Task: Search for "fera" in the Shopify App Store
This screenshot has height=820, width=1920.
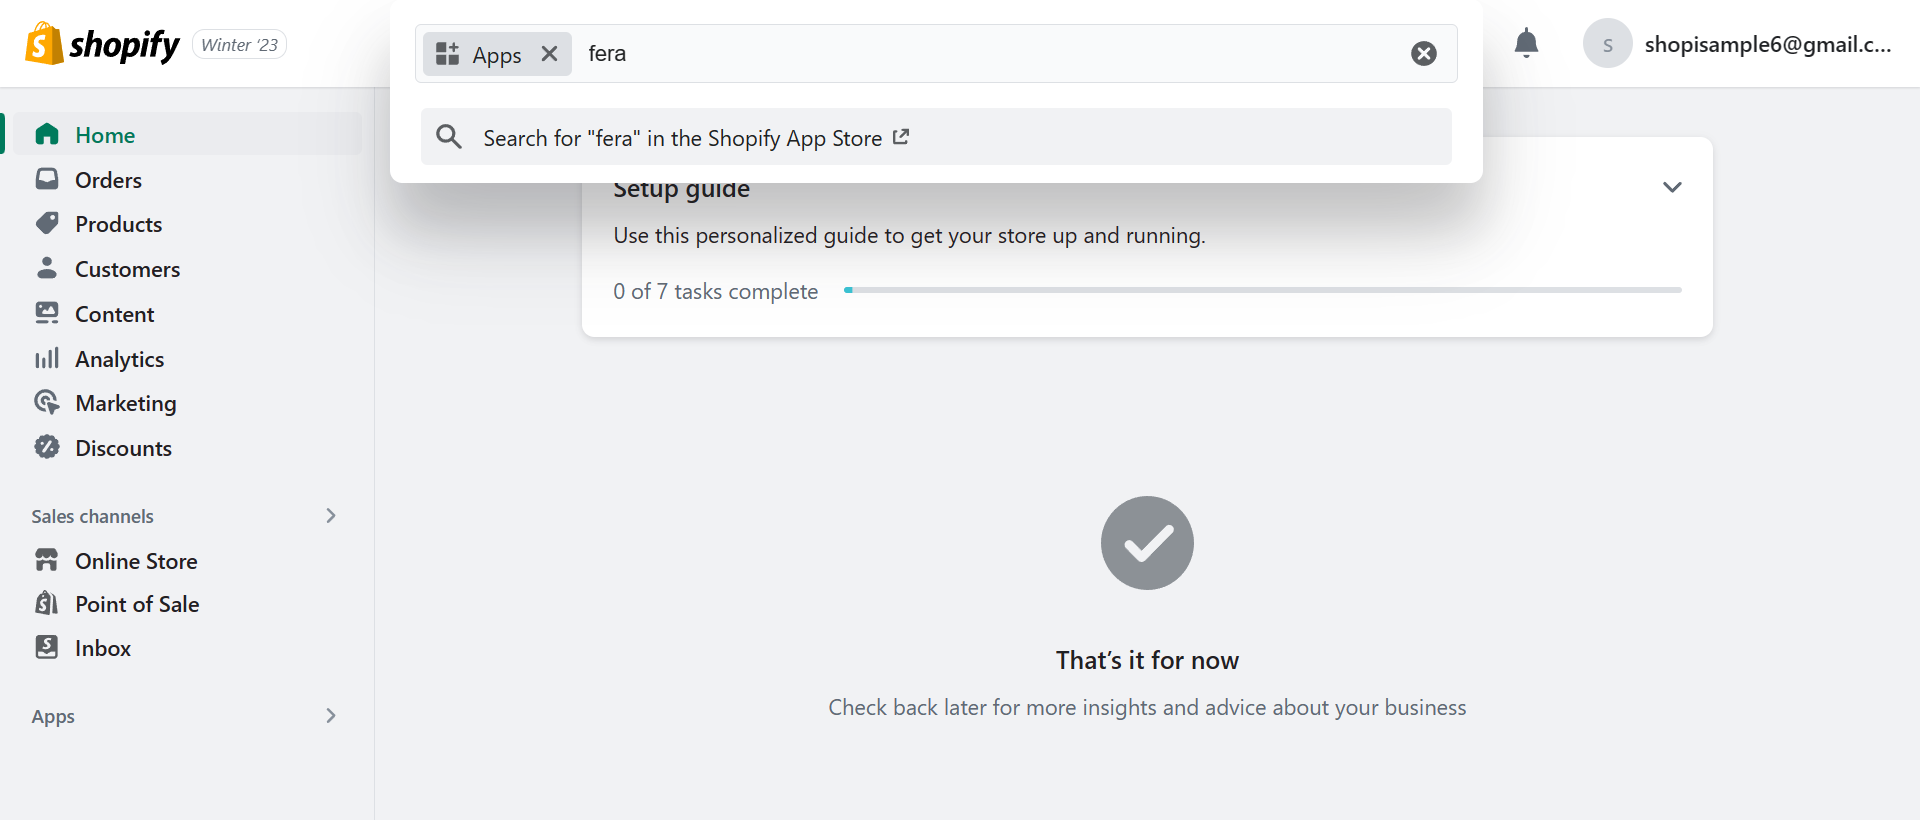Action: [936, 137]
